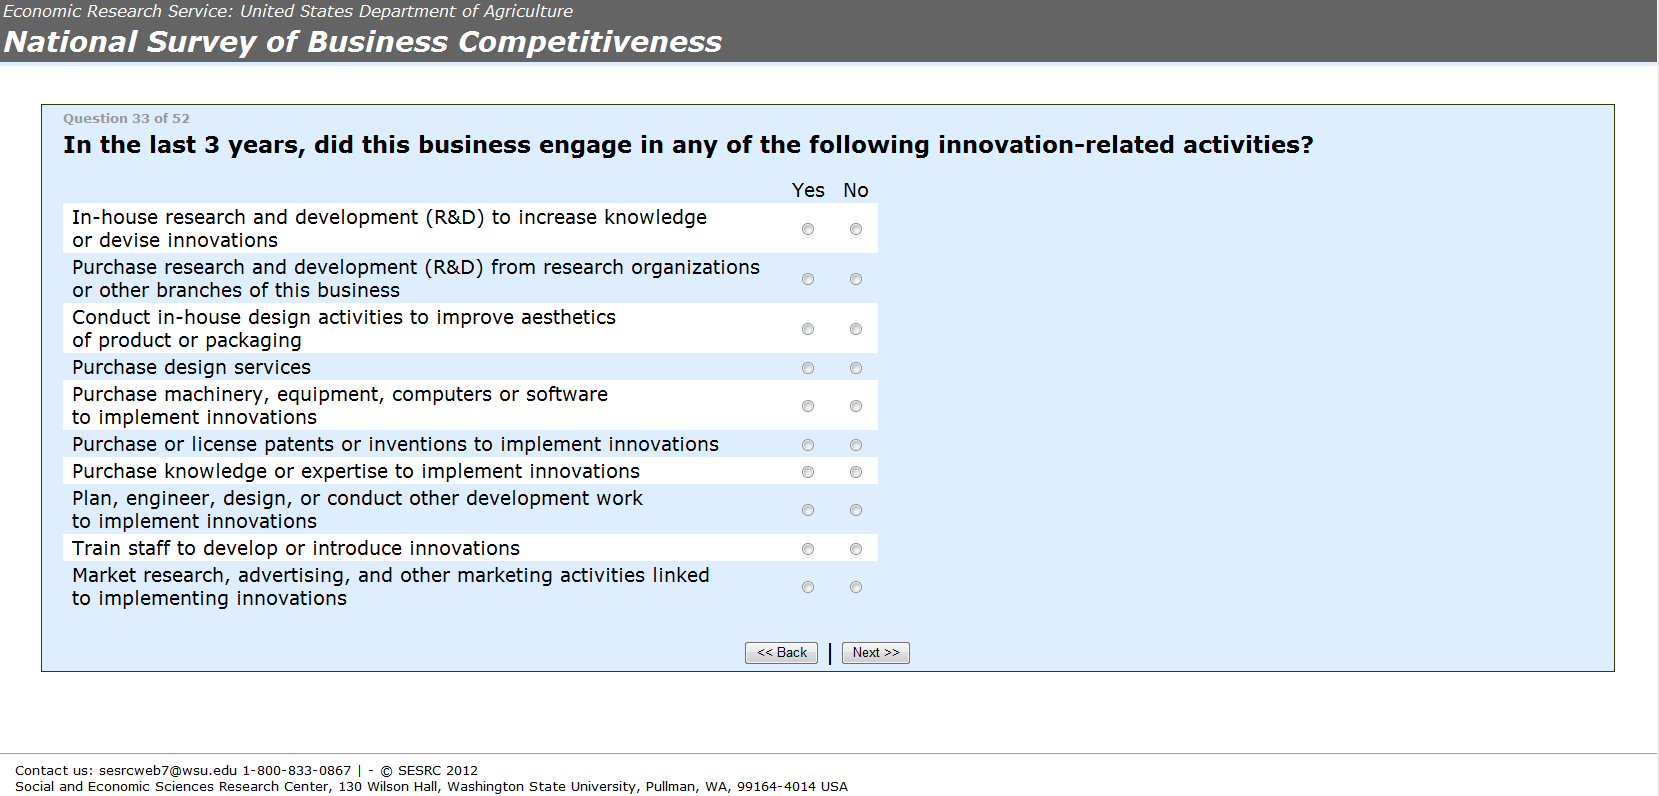
Task: Select No for purchasing knowledge or expertise
Action: click(x=856, y=472)
